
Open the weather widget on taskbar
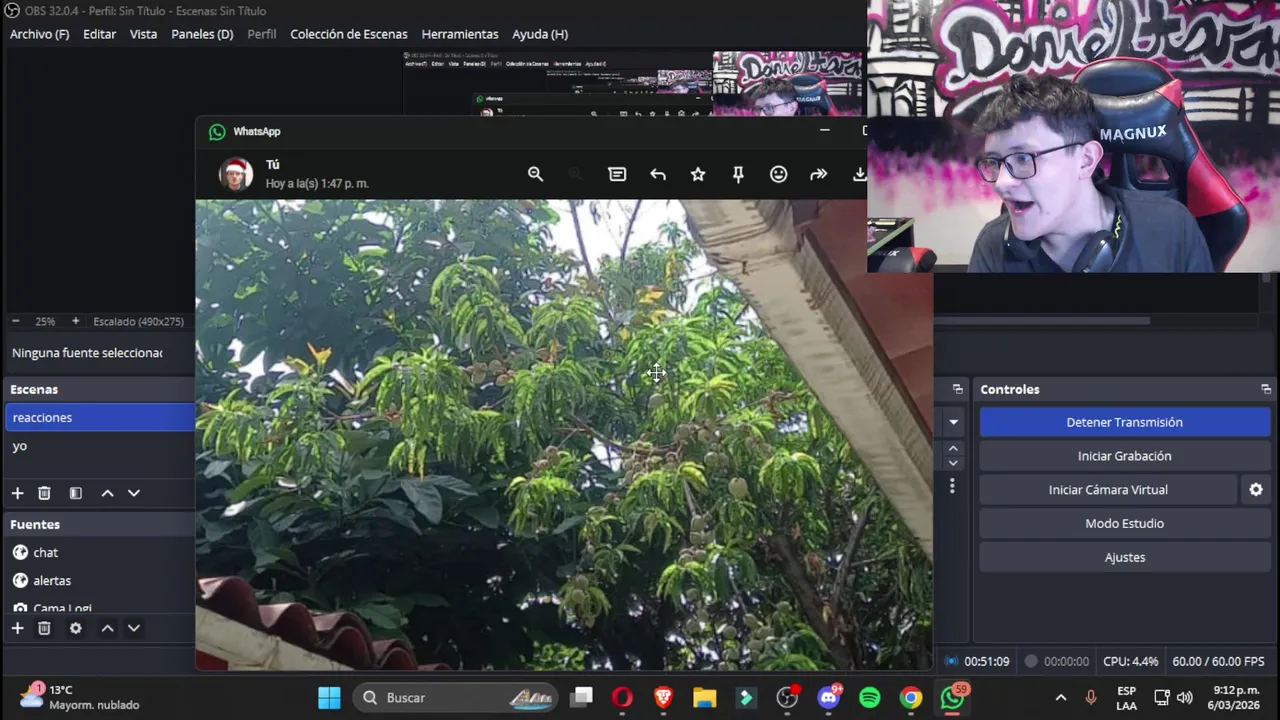[x=80, y=697]
